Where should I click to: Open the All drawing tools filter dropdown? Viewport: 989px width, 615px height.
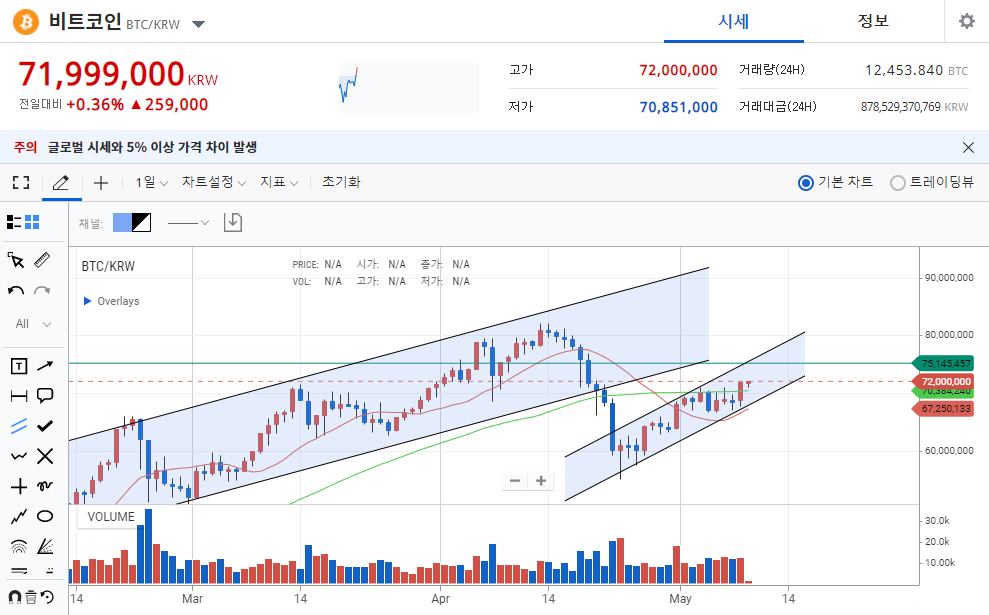(x=33, y=324)
